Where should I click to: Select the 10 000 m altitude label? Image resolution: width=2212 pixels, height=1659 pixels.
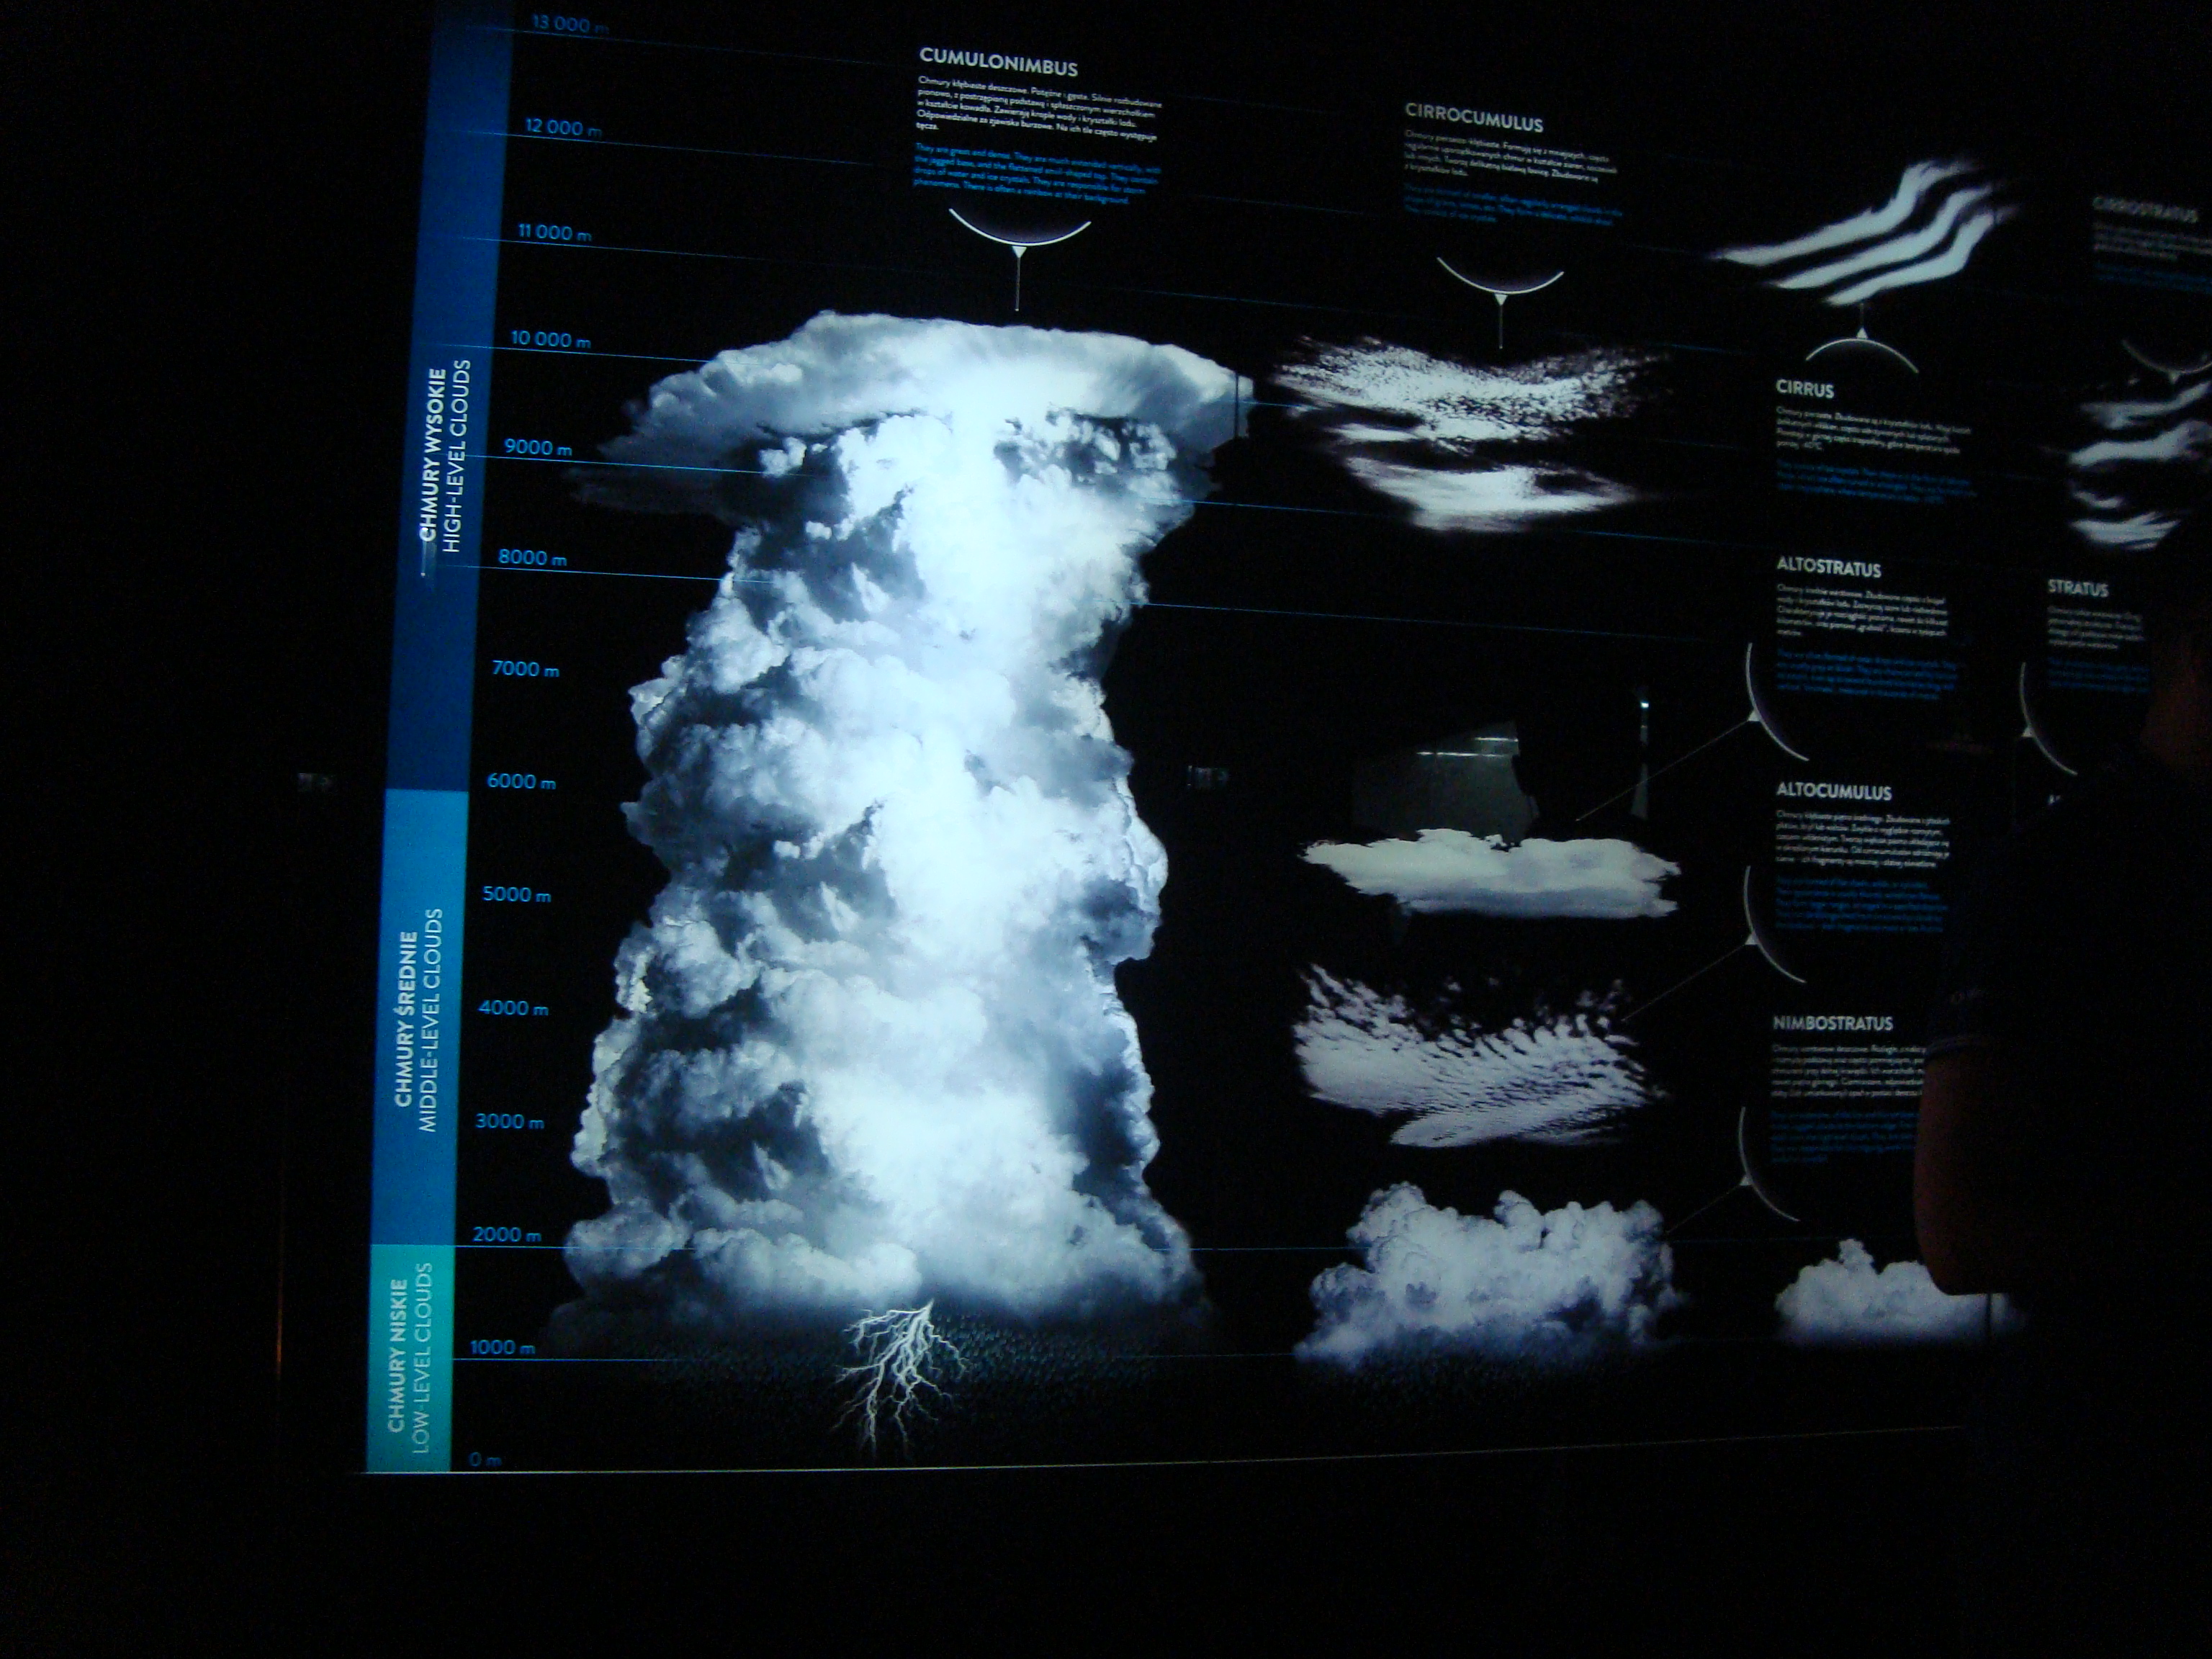point(551,339)
